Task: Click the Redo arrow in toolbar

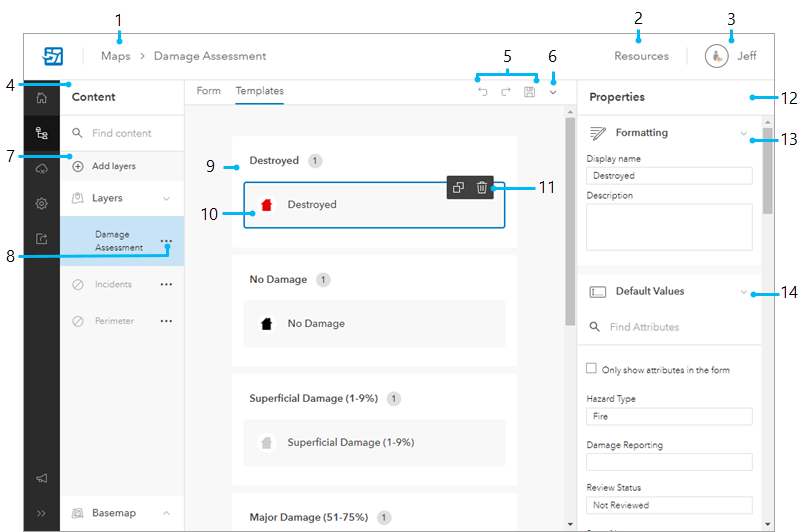Action: click(x=506, y=92)
